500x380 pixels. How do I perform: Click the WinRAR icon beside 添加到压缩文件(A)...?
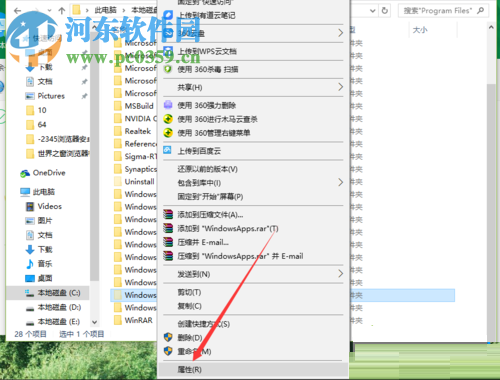pos(168,214)
